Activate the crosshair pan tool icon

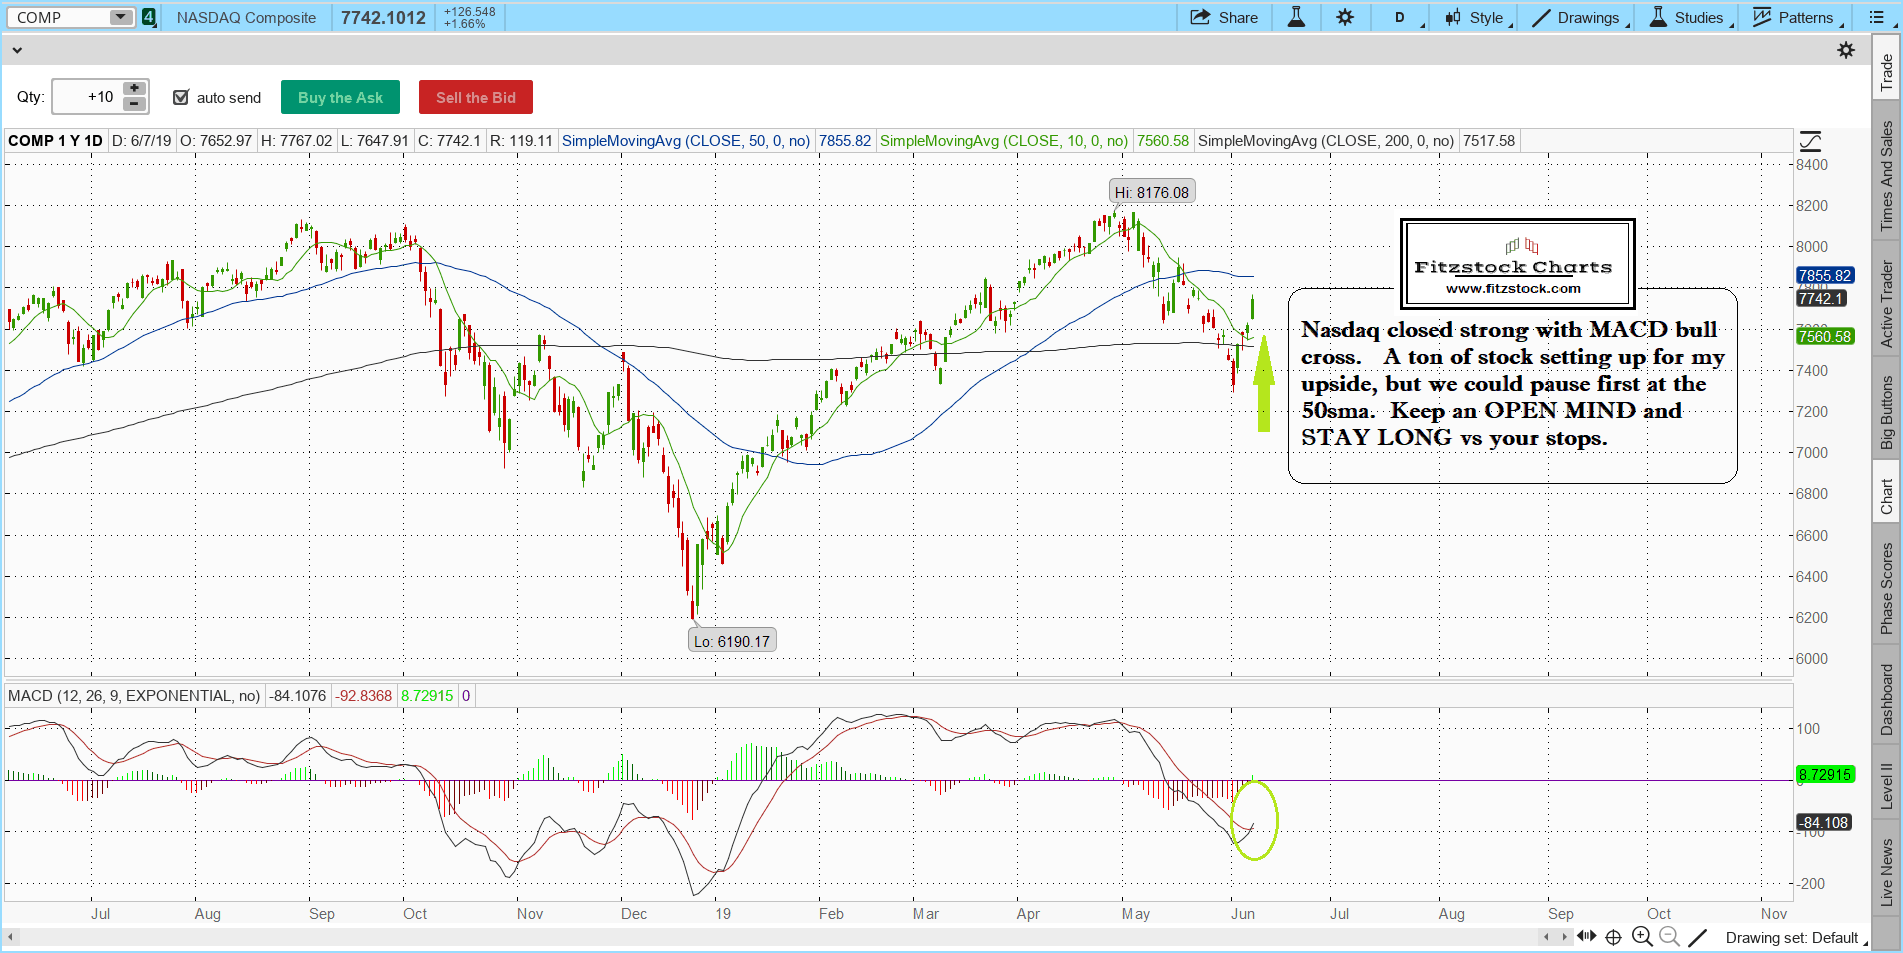point(1613,937)
